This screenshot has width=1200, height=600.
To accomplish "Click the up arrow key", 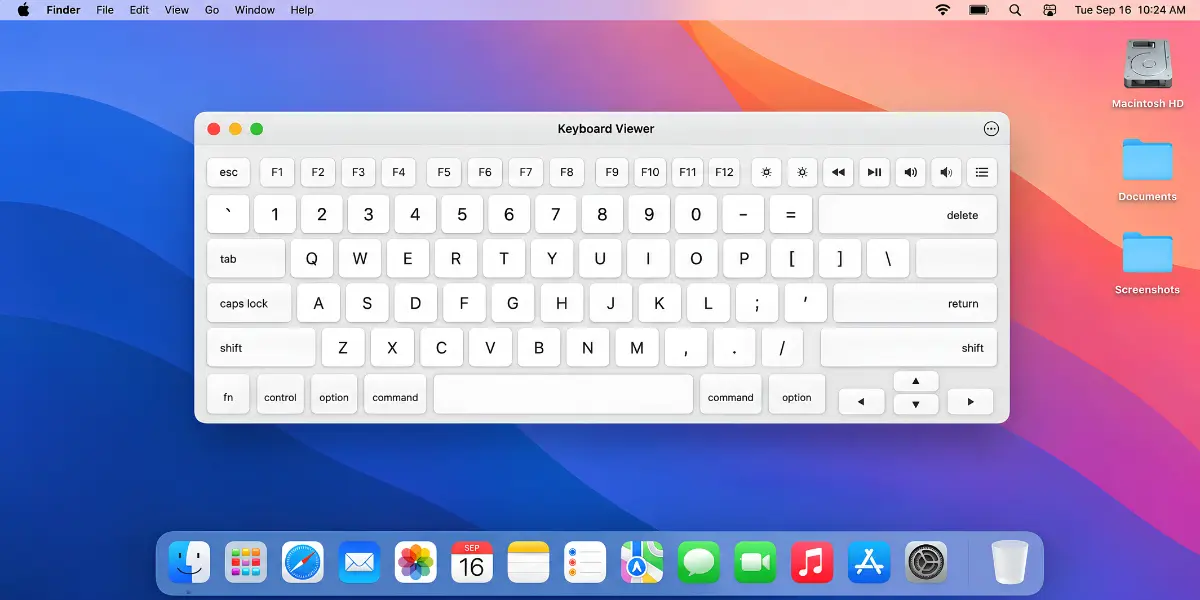I will tap(915, 381).
